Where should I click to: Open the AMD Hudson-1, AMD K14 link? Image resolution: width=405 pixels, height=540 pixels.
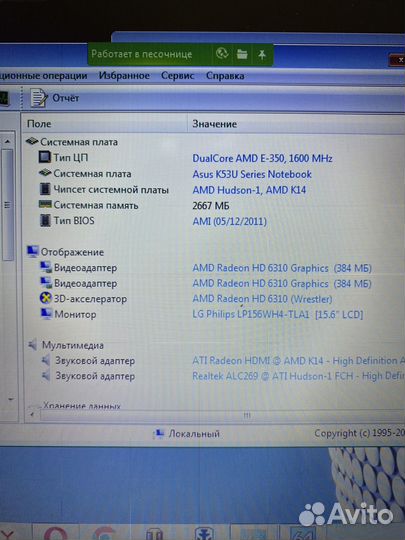(x=249, y=190)
